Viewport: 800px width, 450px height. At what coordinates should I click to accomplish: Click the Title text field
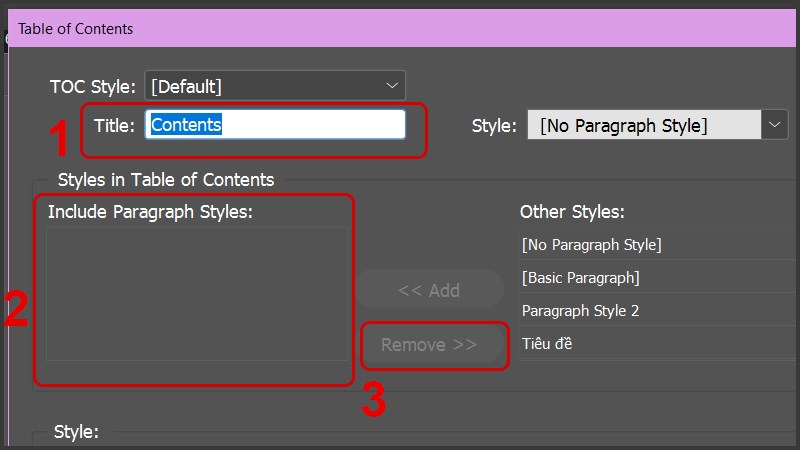pyautogui.click(x=275, y=124)
